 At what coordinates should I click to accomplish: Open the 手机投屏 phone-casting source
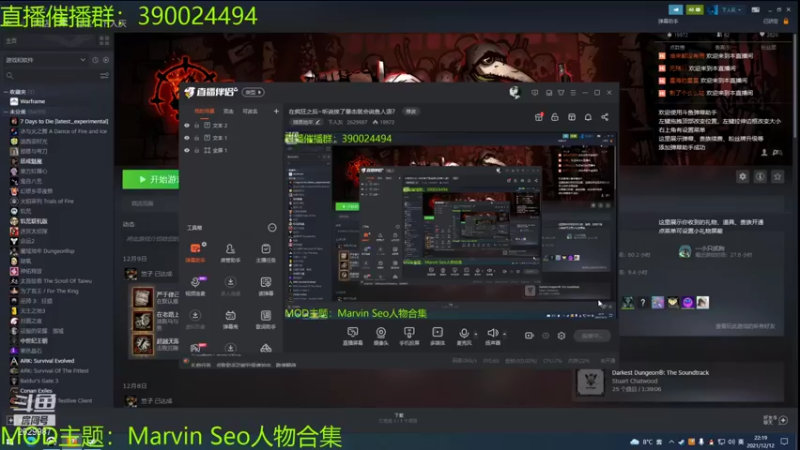click(x=409, y=333)
